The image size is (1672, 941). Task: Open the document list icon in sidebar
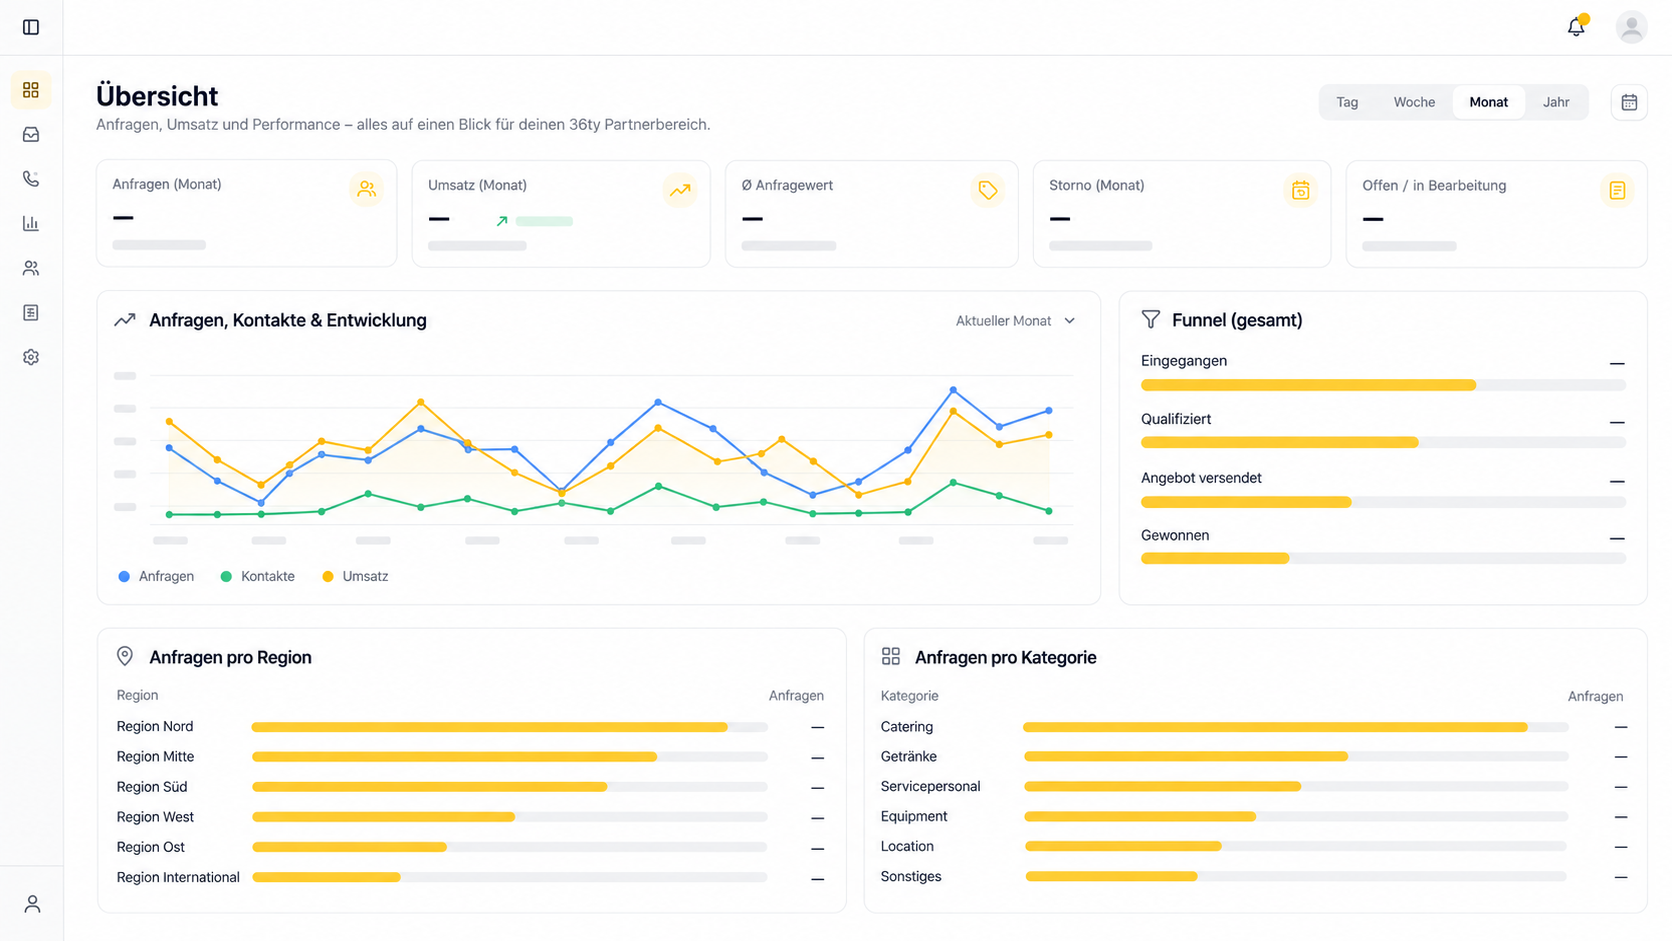click(x=31, y=313)
